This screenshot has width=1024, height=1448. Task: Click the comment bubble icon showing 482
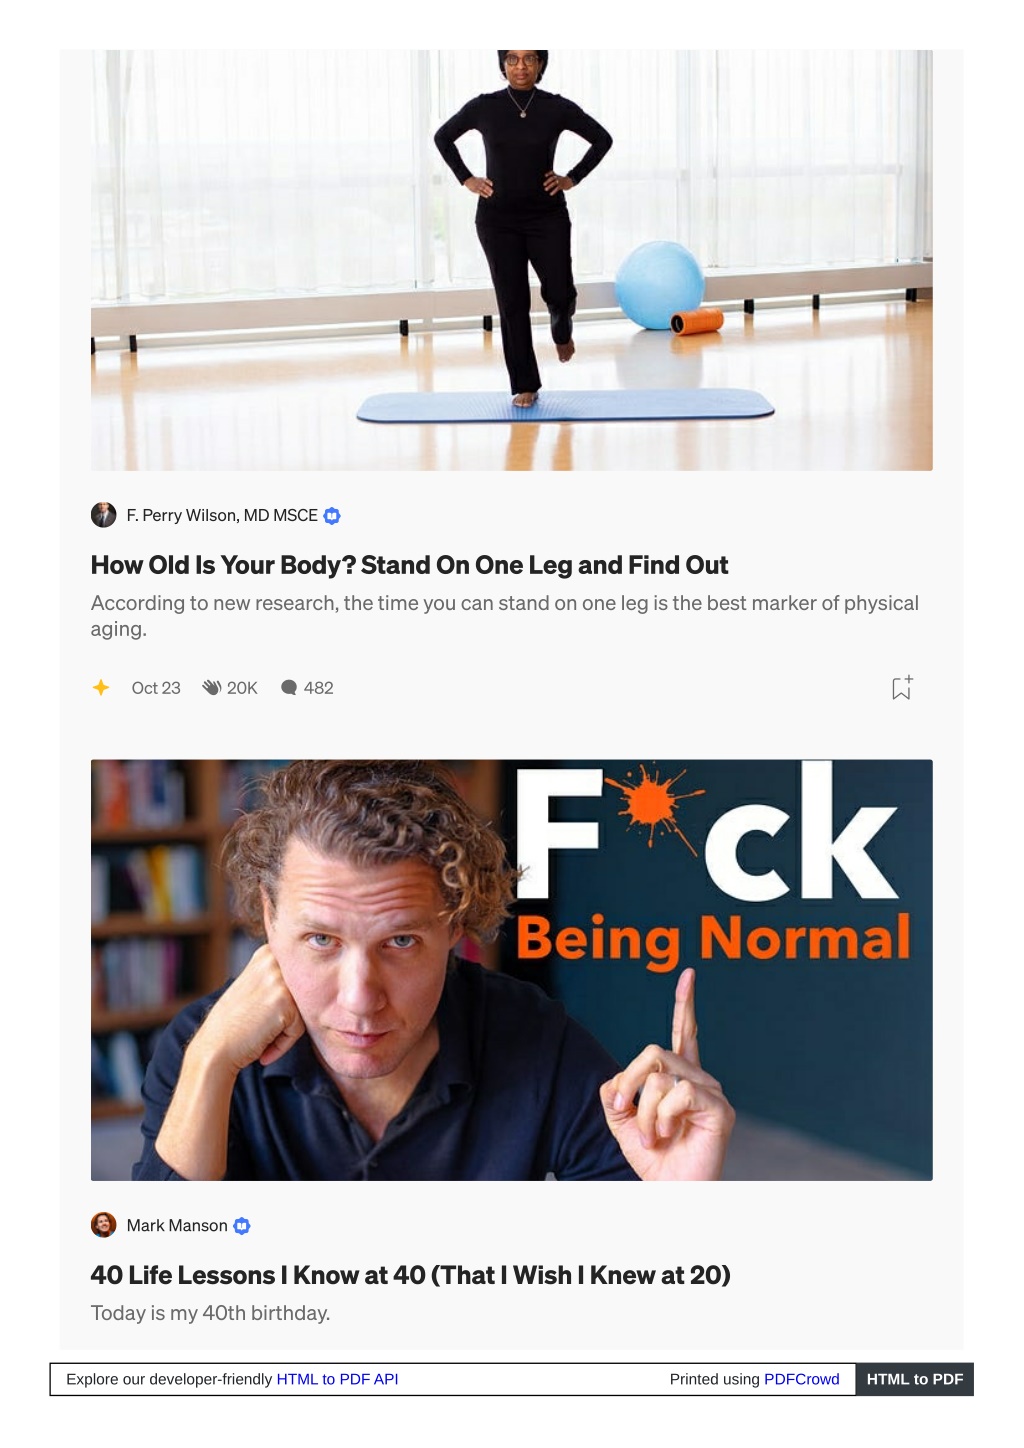click(289, 688)
